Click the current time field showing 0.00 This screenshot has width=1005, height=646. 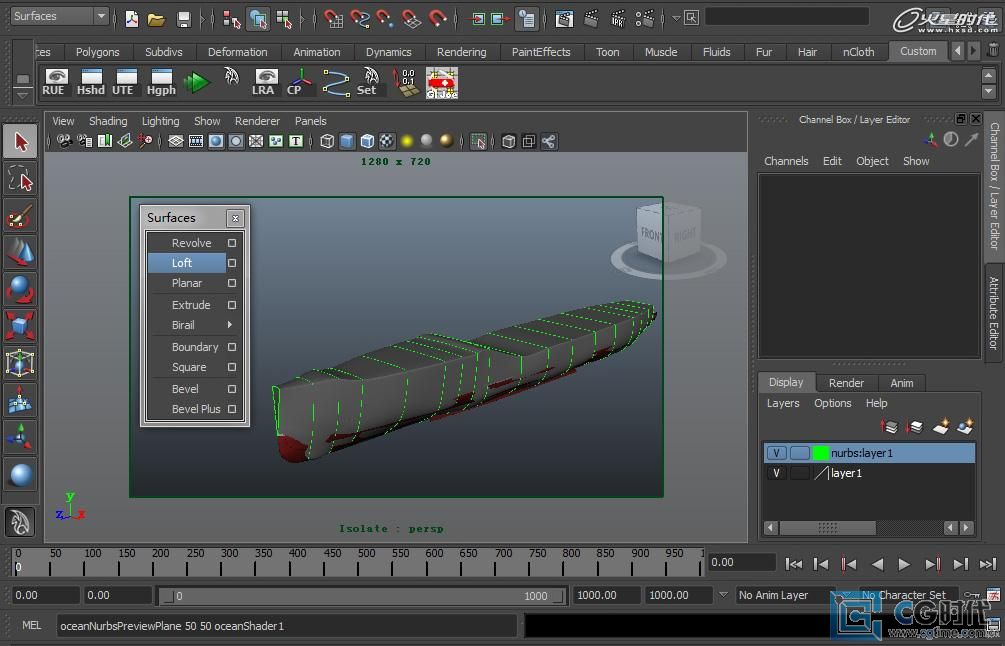(x=742, y=563)
